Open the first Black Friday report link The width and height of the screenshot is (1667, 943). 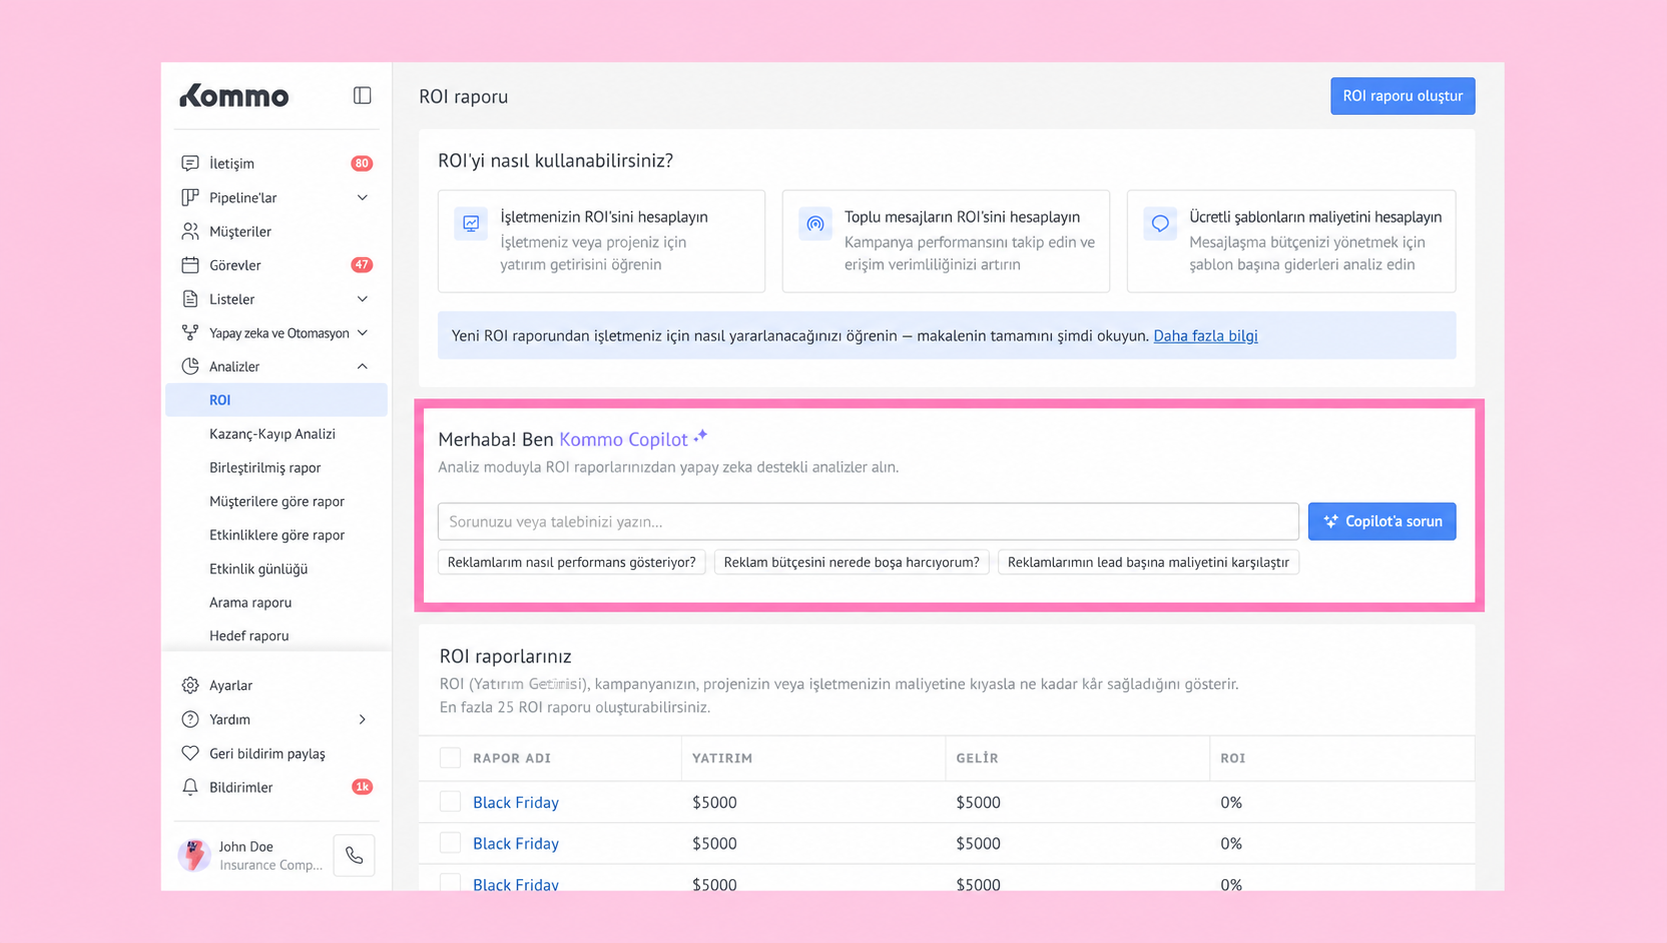point(516,802)
